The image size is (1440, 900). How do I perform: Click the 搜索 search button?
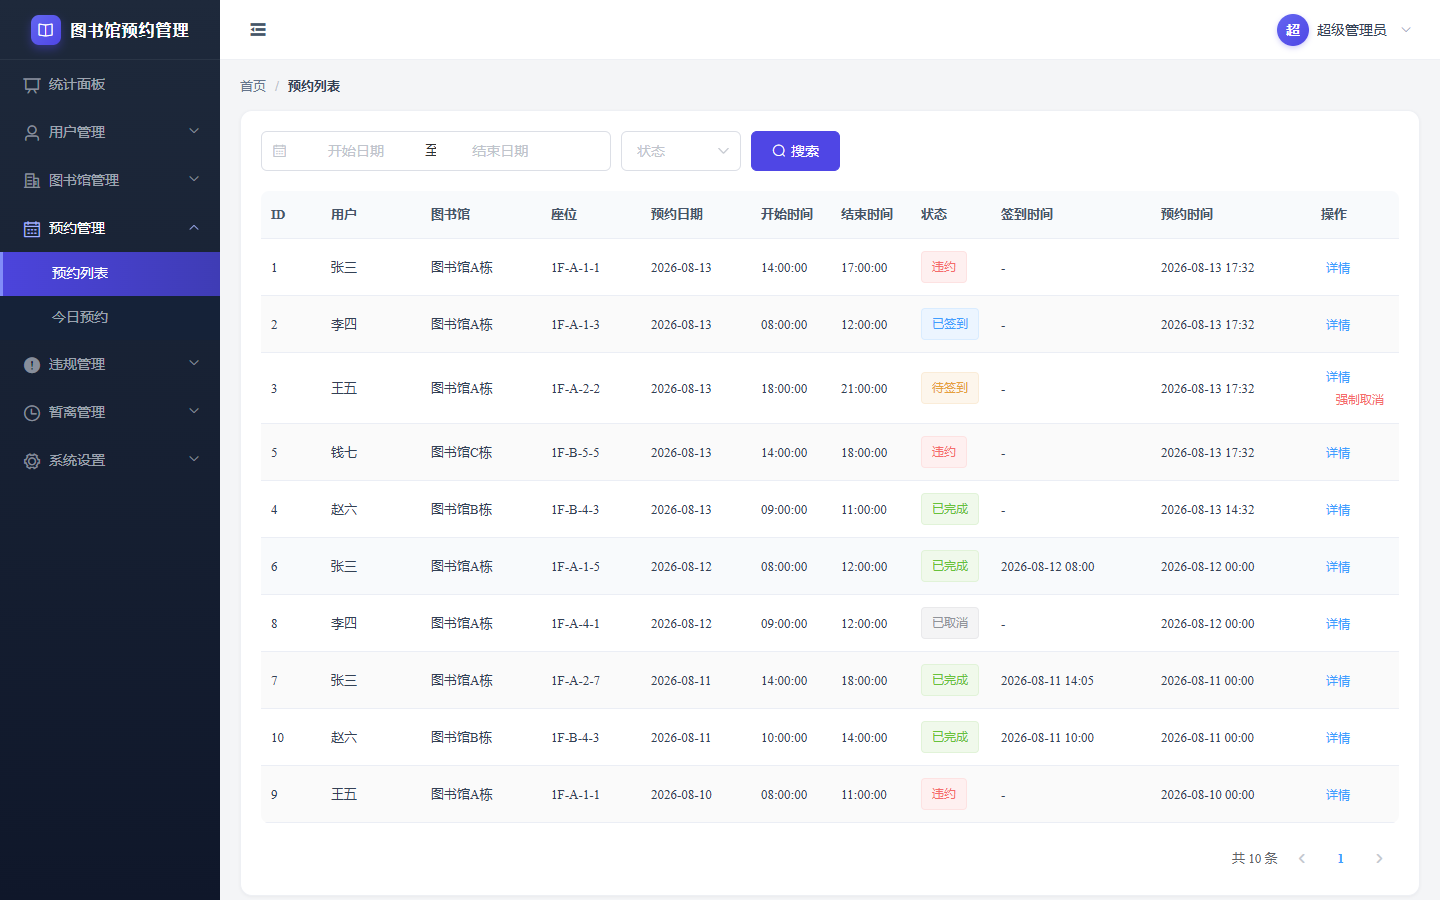pos(795,151)
